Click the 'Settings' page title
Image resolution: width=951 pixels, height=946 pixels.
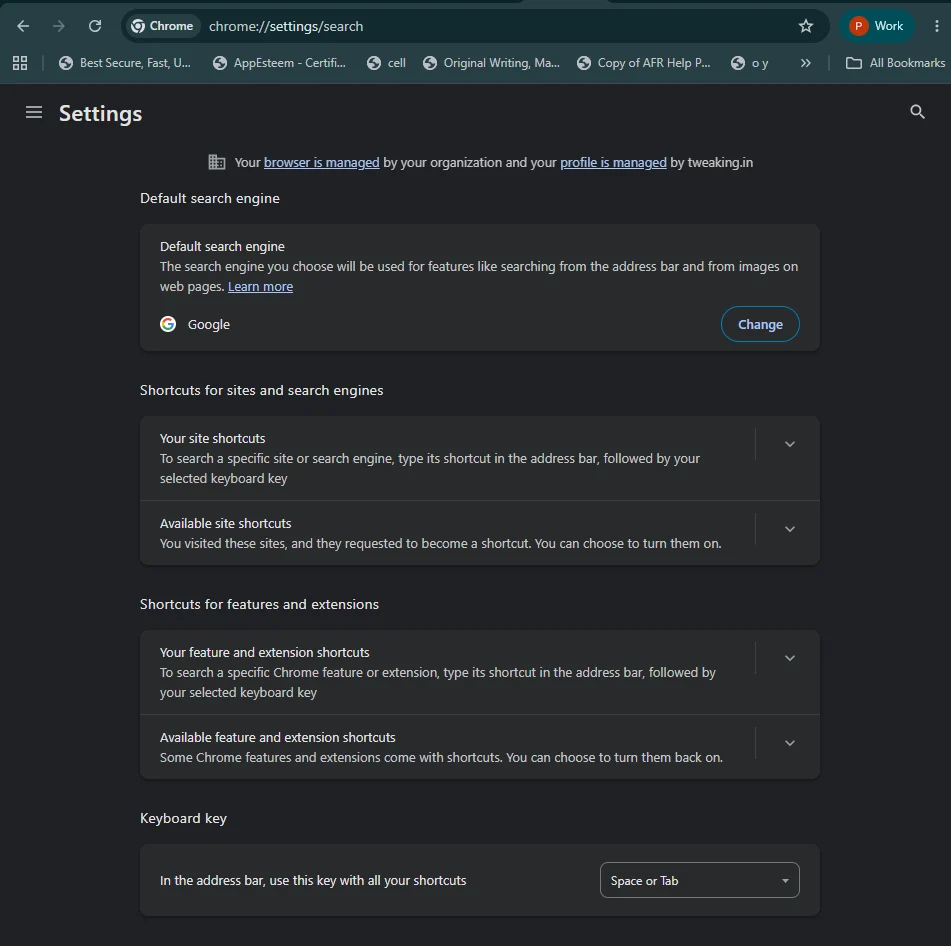(x=100, y=113)
